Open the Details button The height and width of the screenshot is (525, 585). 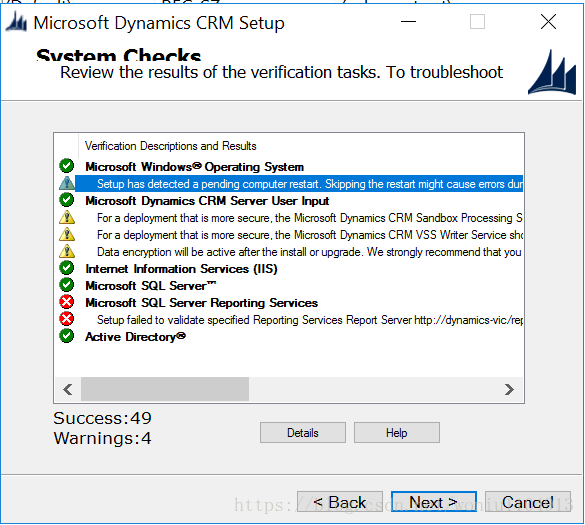(x=303, y=433)
